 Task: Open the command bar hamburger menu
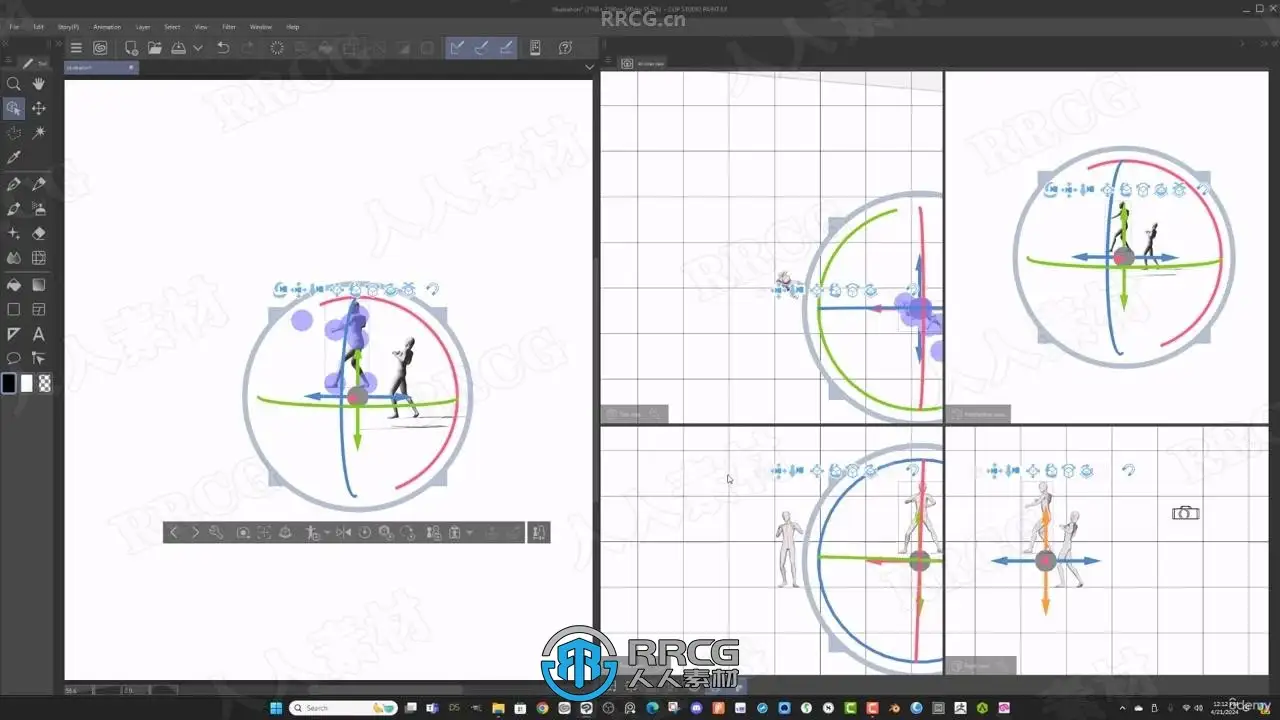pyautogui.click(x=76, y=48)
